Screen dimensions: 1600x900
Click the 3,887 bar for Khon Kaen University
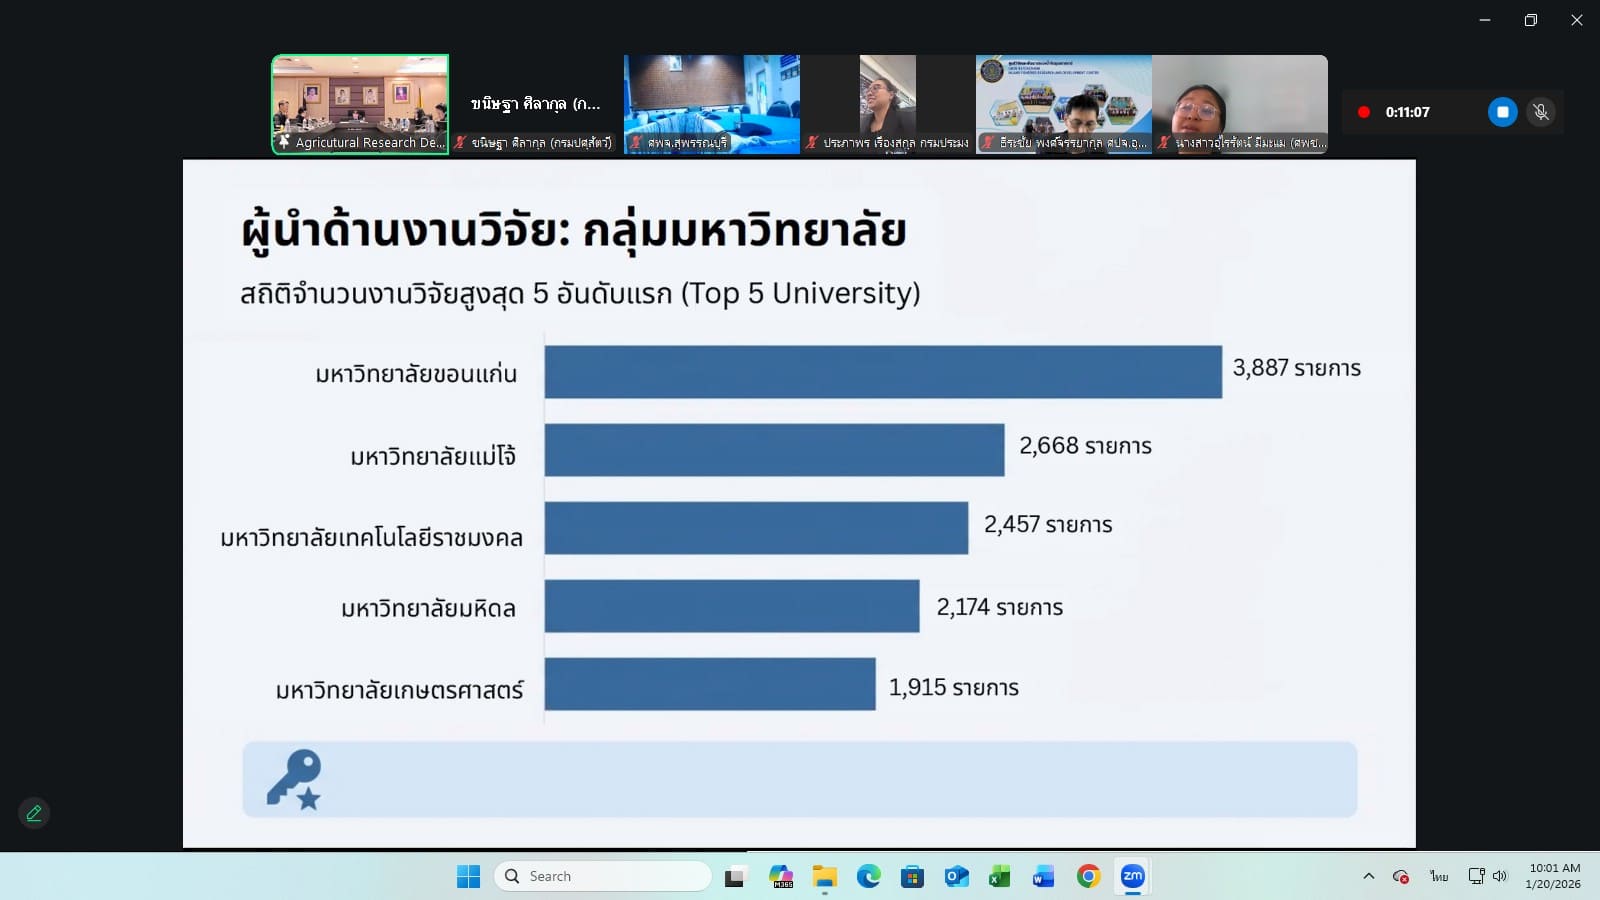point(882,372)
